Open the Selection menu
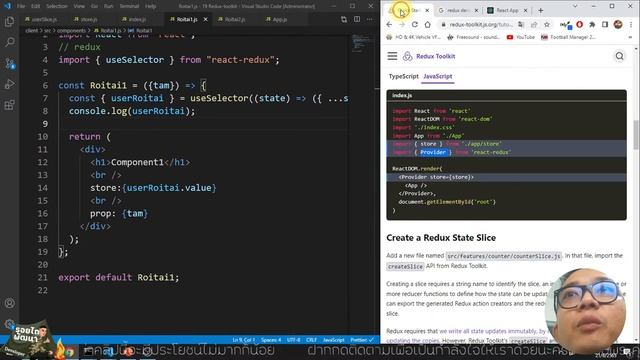This screenshot has height=360, width=640. click(x=57, y=6)
